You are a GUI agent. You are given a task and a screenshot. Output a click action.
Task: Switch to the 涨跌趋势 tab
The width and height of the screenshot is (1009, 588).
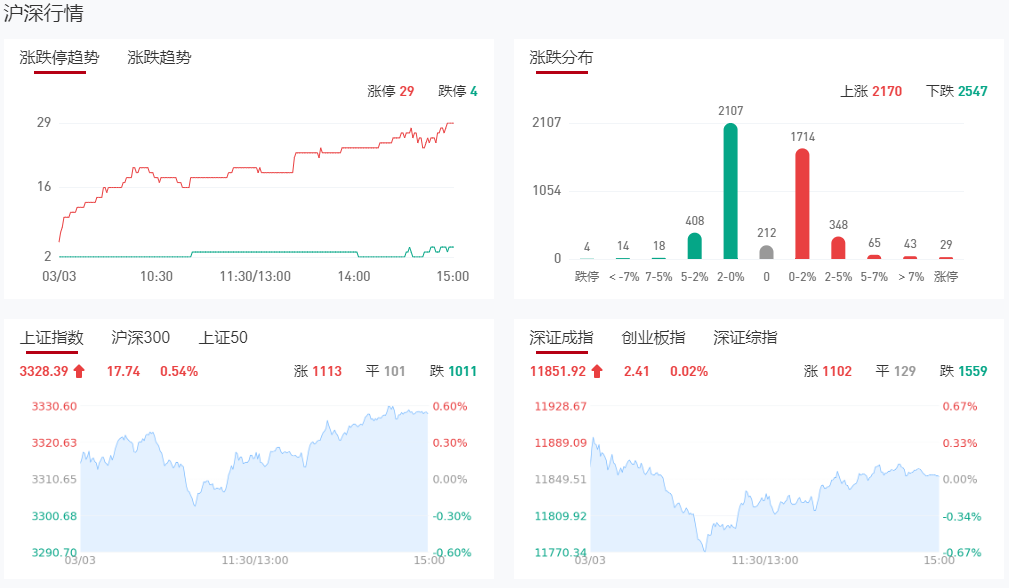pyautogui.click(x=159, y=58)
